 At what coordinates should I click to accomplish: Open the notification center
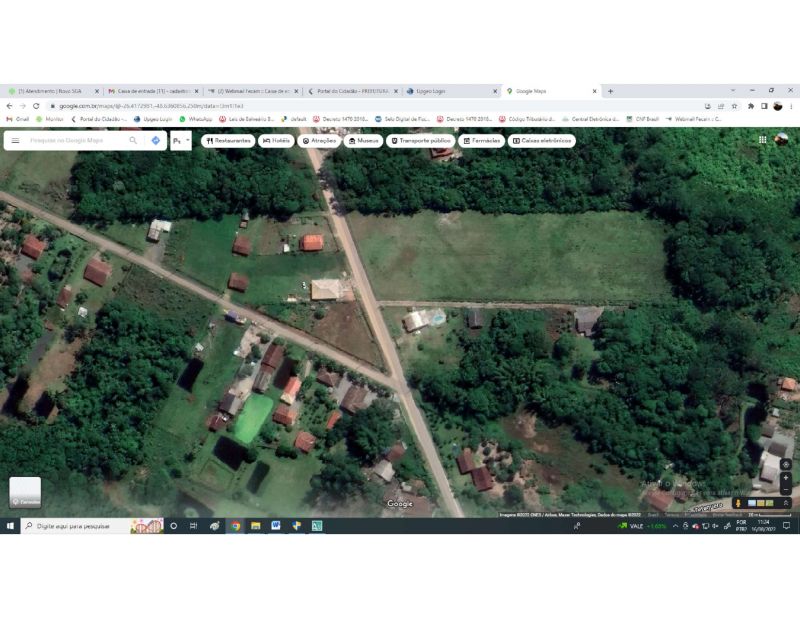coord(786,526)
